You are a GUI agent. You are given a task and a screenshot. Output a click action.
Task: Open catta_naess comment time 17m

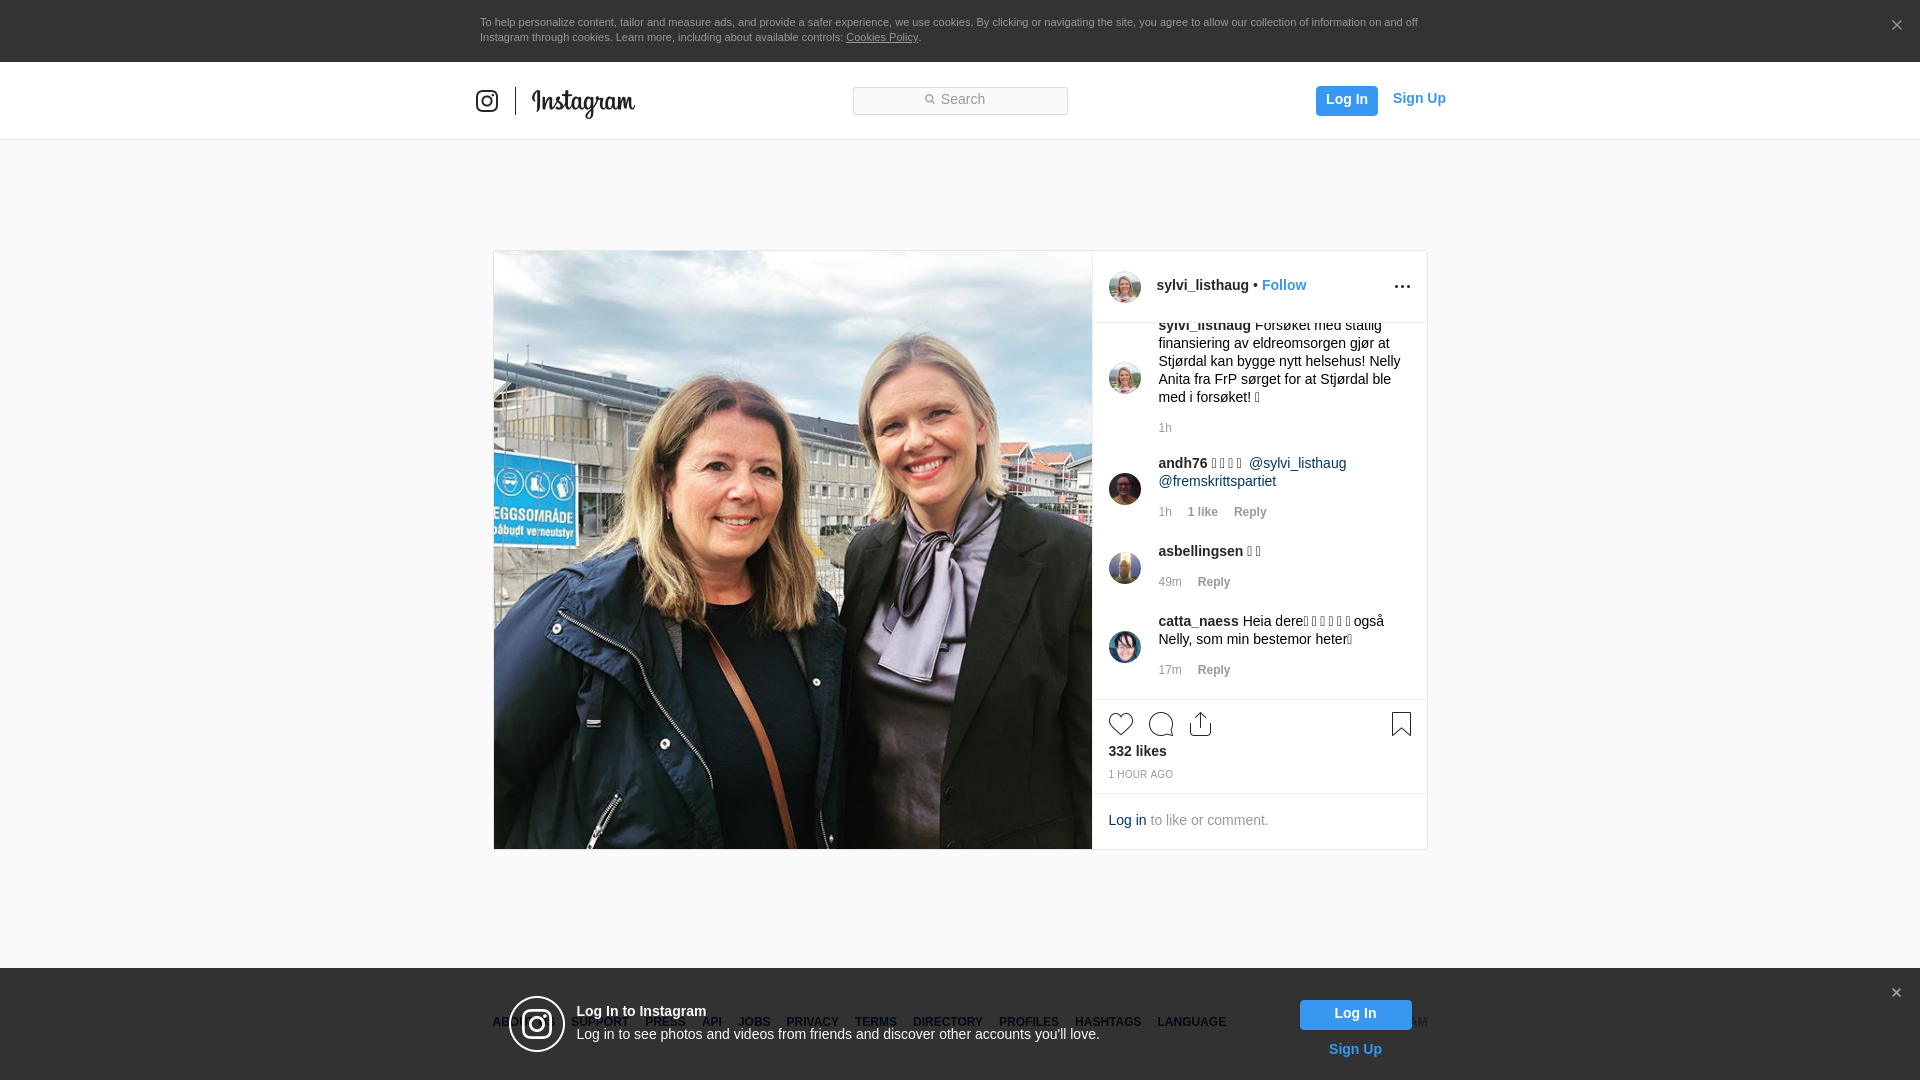tap(1169, 670)
